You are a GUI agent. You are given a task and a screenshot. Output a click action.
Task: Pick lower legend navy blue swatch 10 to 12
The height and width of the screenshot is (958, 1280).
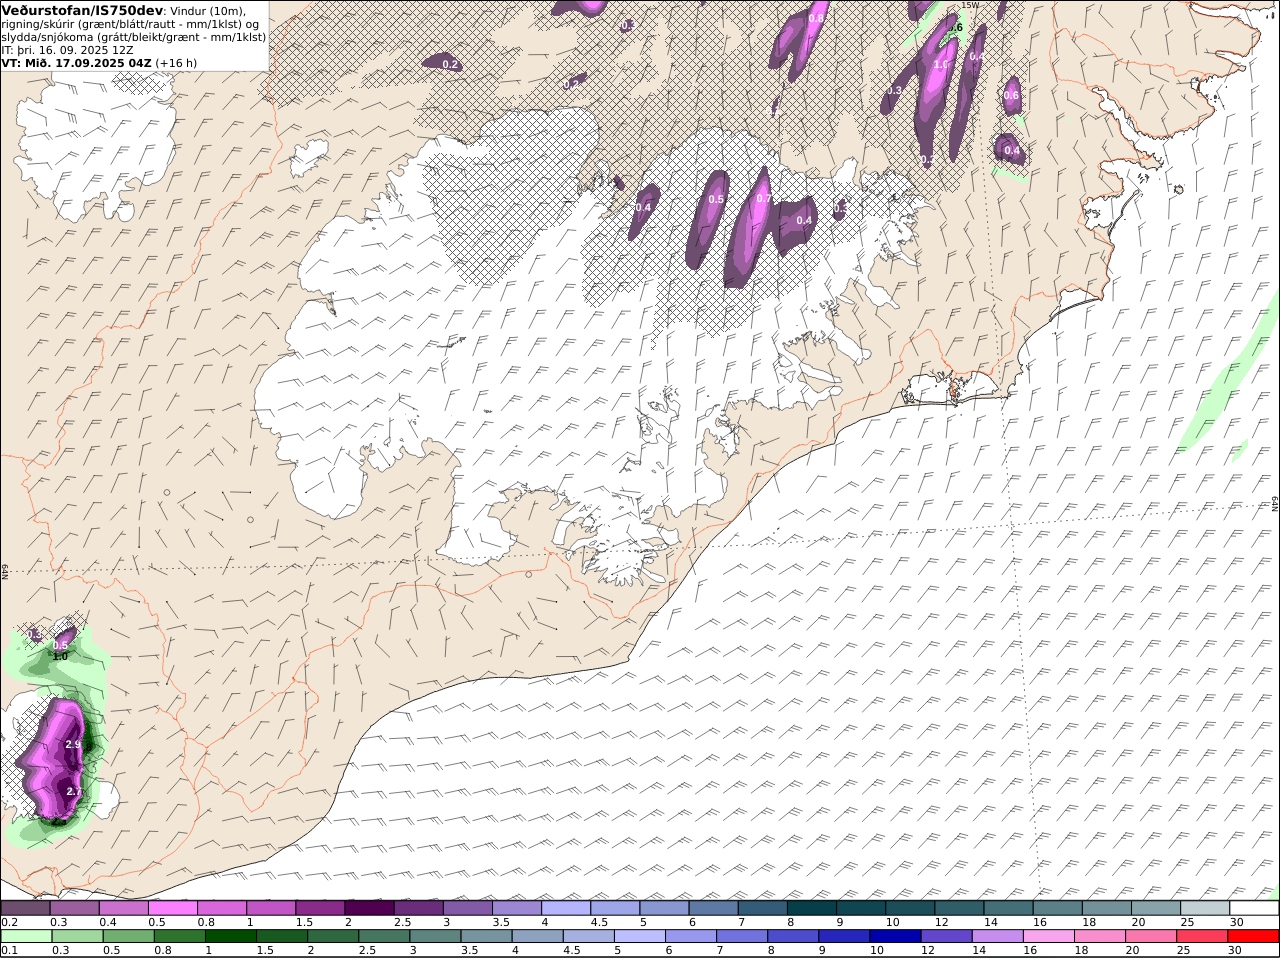coord(896,936)
